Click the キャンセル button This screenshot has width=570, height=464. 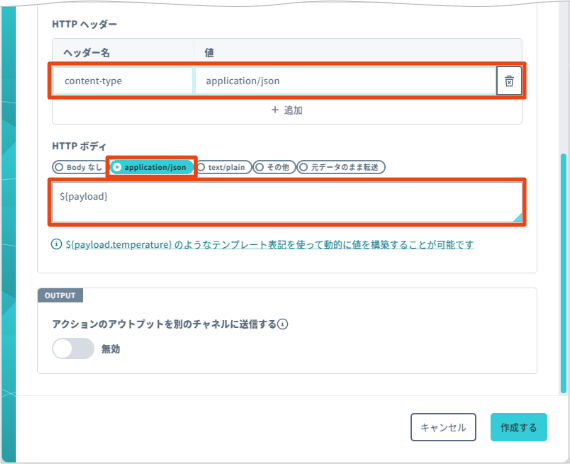click(x=443, y=427)
